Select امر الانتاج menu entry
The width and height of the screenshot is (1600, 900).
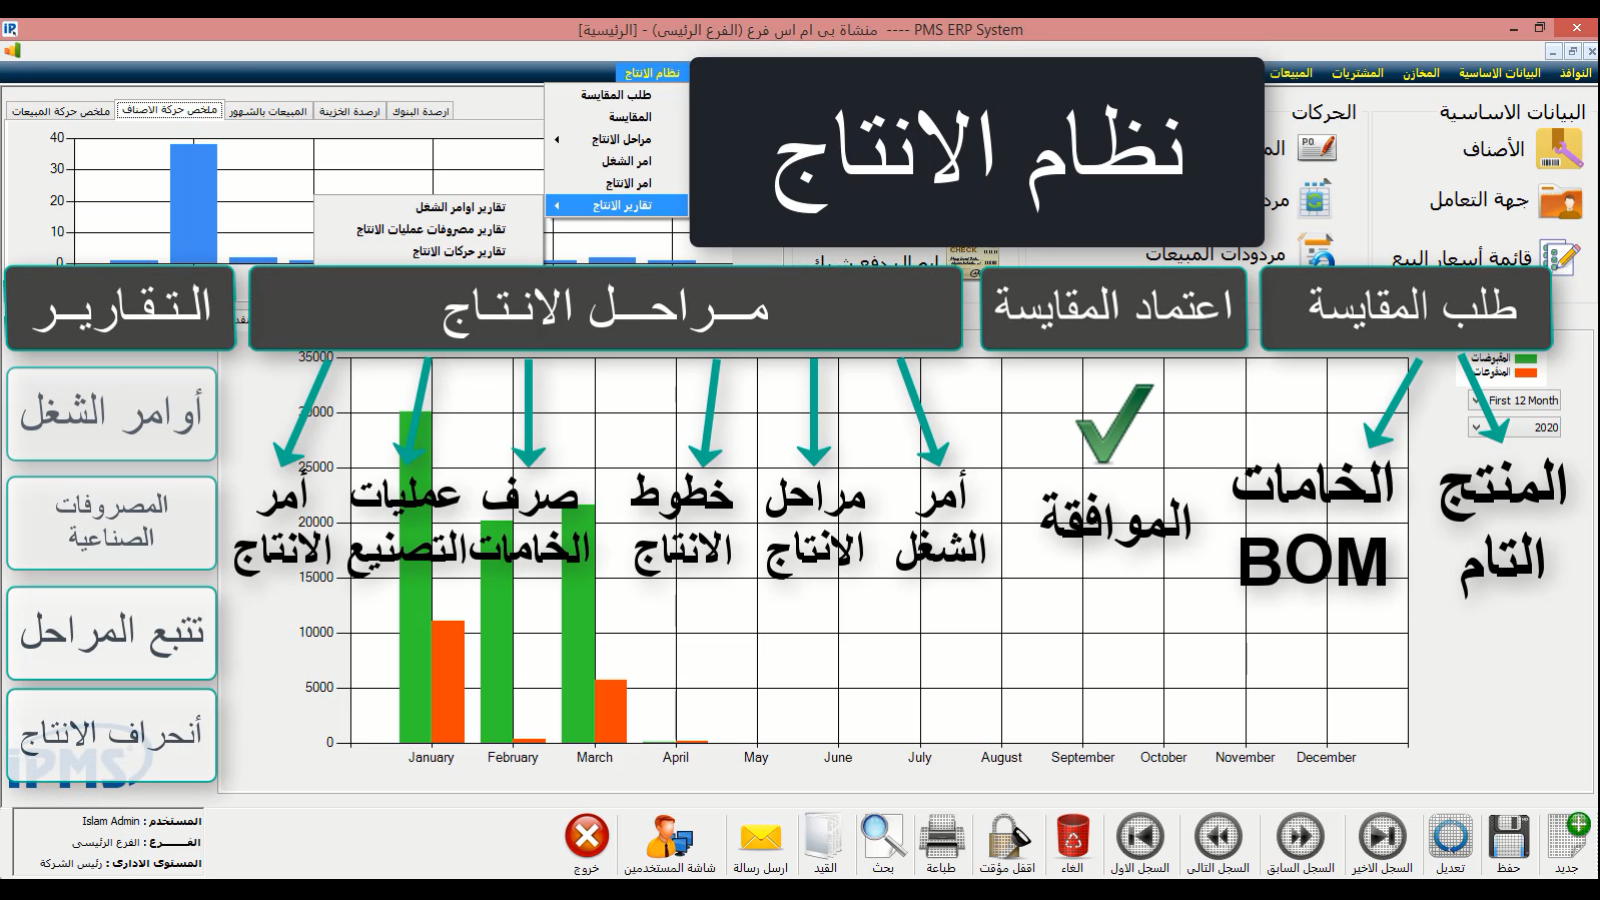point(616,183)
